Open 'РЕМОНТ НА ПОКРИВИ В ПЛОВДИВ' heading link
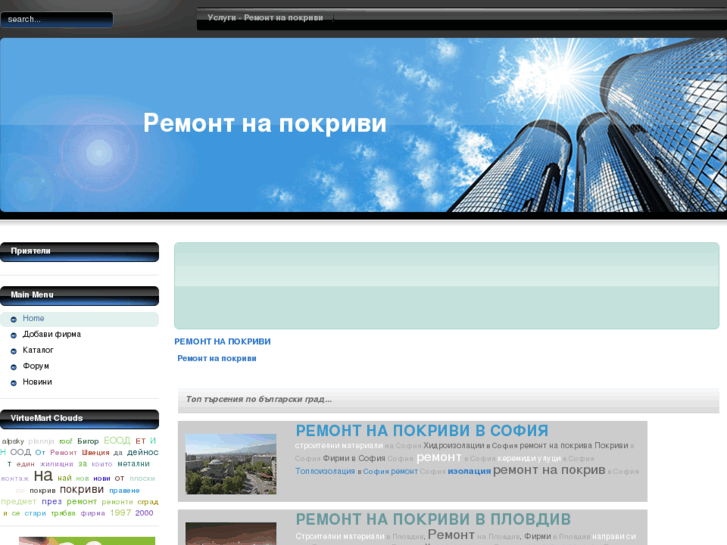Screen dimensions: 727x545 [433, 519]
